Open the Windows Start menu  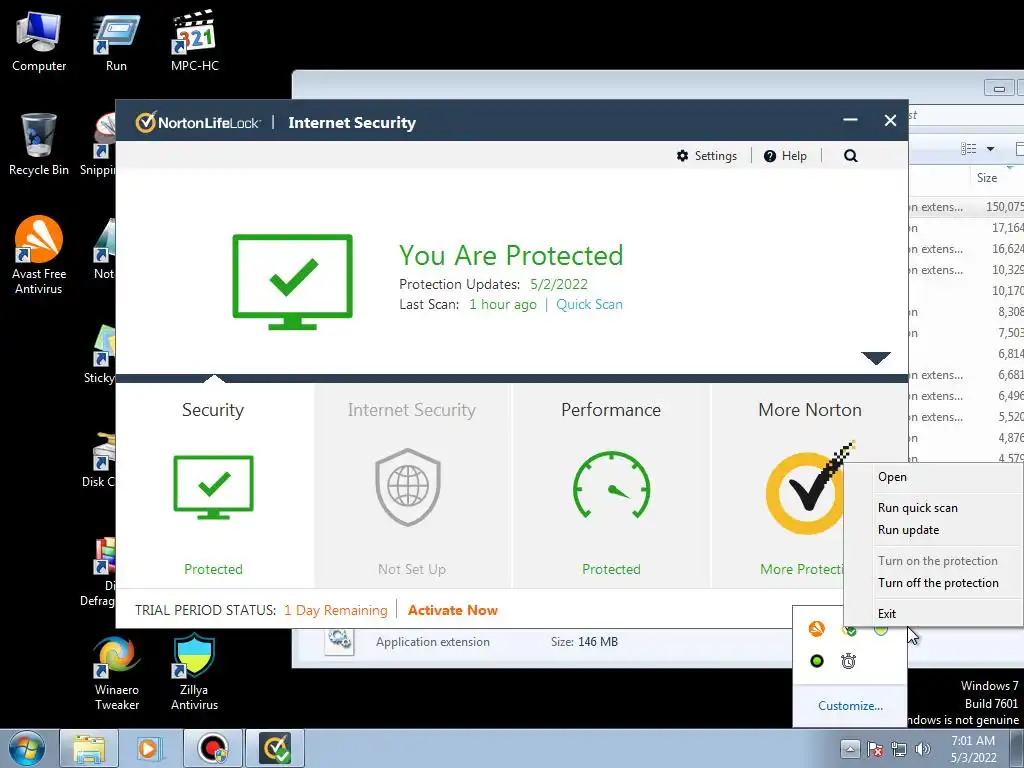(x=27, y=748)
